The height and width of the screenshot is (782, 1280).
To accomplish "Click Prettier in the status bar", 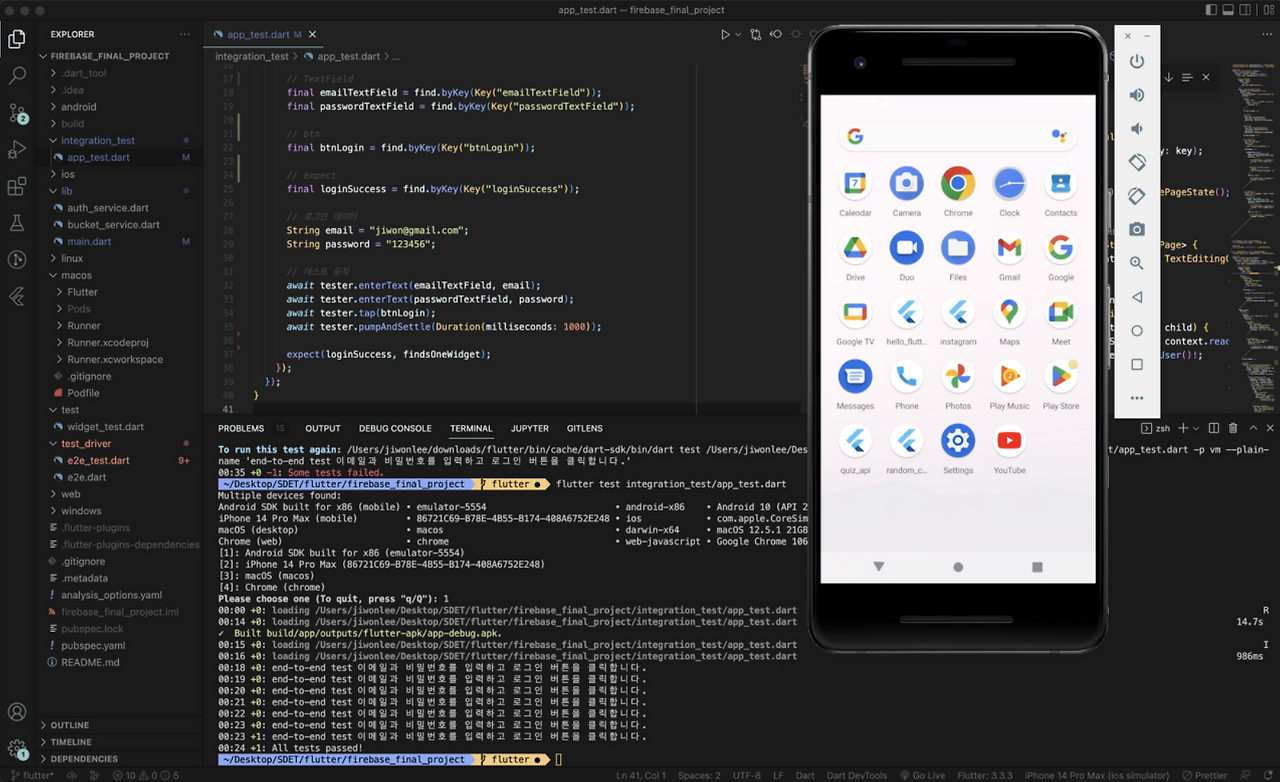I will (x=1204, y=775).
